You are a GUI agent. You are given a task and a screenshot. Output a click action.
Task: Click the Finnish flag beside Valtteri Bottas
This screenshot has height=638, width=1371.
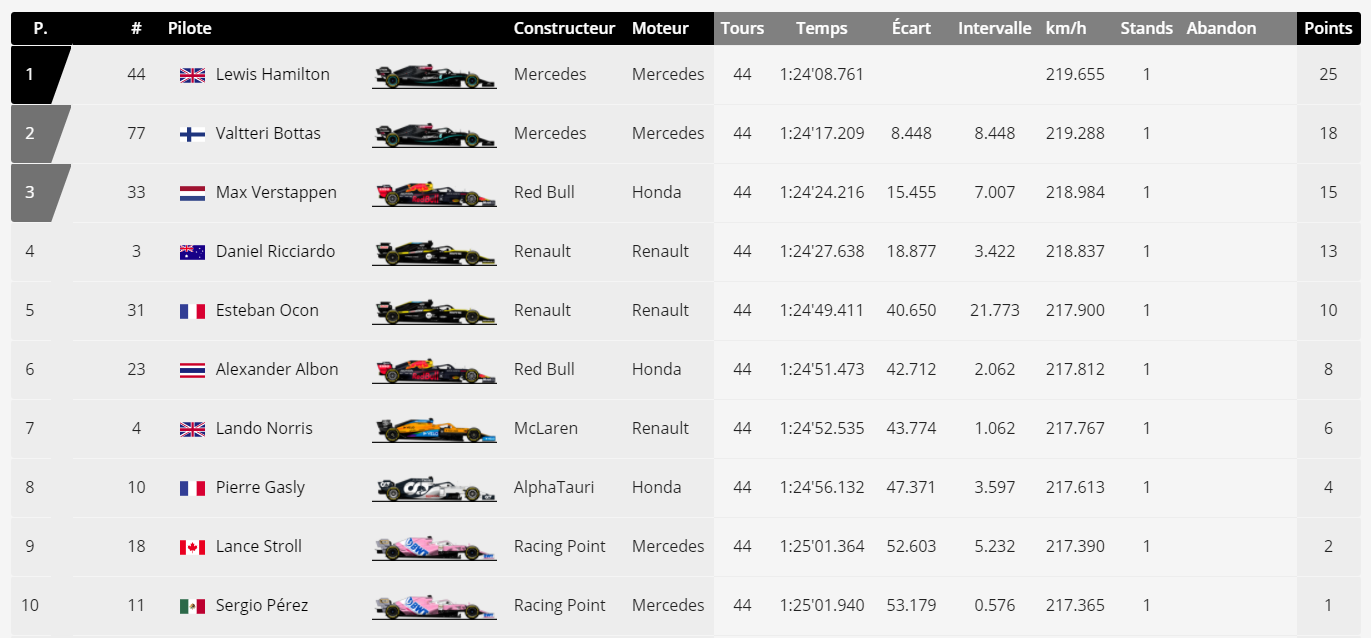(192, 134)
